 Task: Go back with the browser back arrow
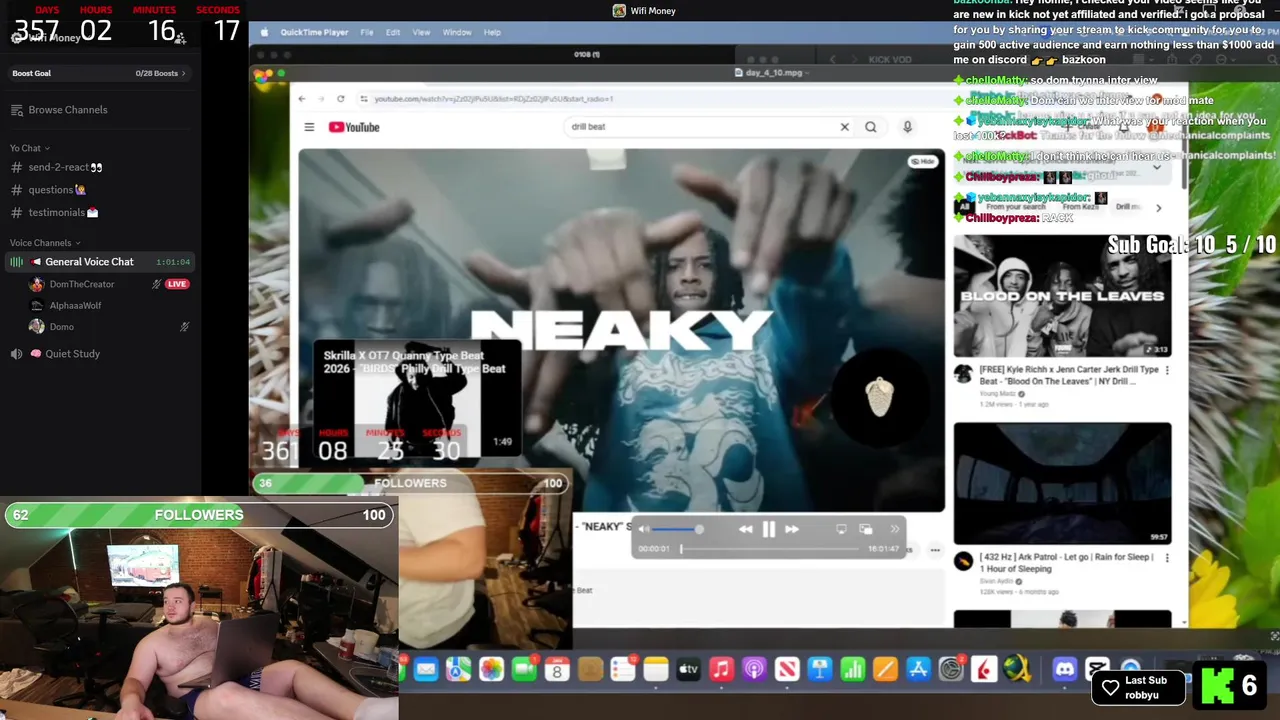pos(302,99)
